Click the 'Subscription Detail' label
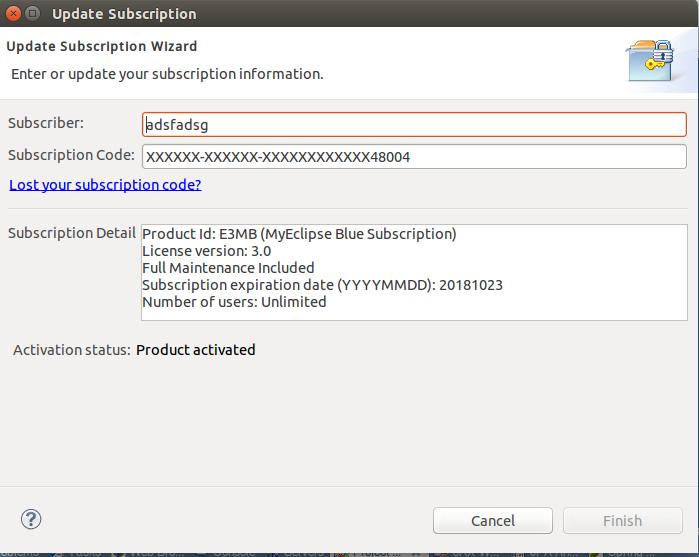The width and height of the screenshot is (699, 557). pyautogui.click(x=72, y=233)
